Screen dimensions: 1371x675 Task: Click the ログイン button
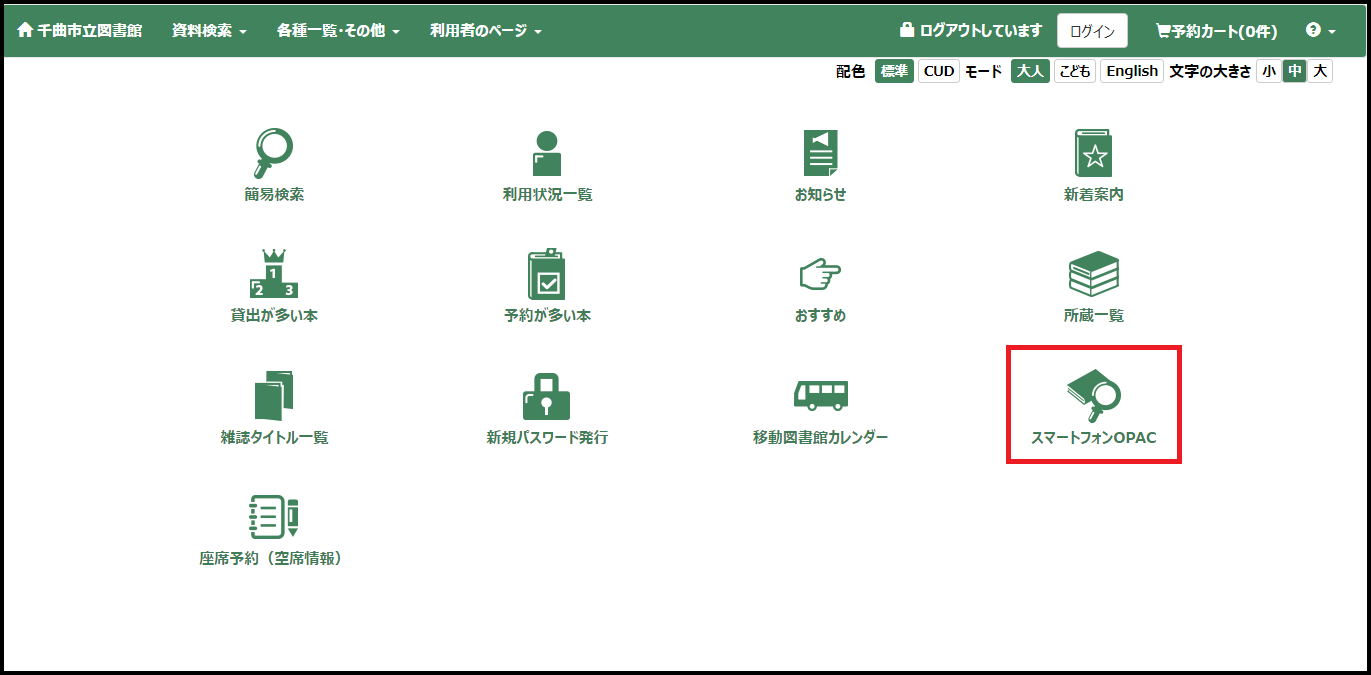tap(1092, 31)
